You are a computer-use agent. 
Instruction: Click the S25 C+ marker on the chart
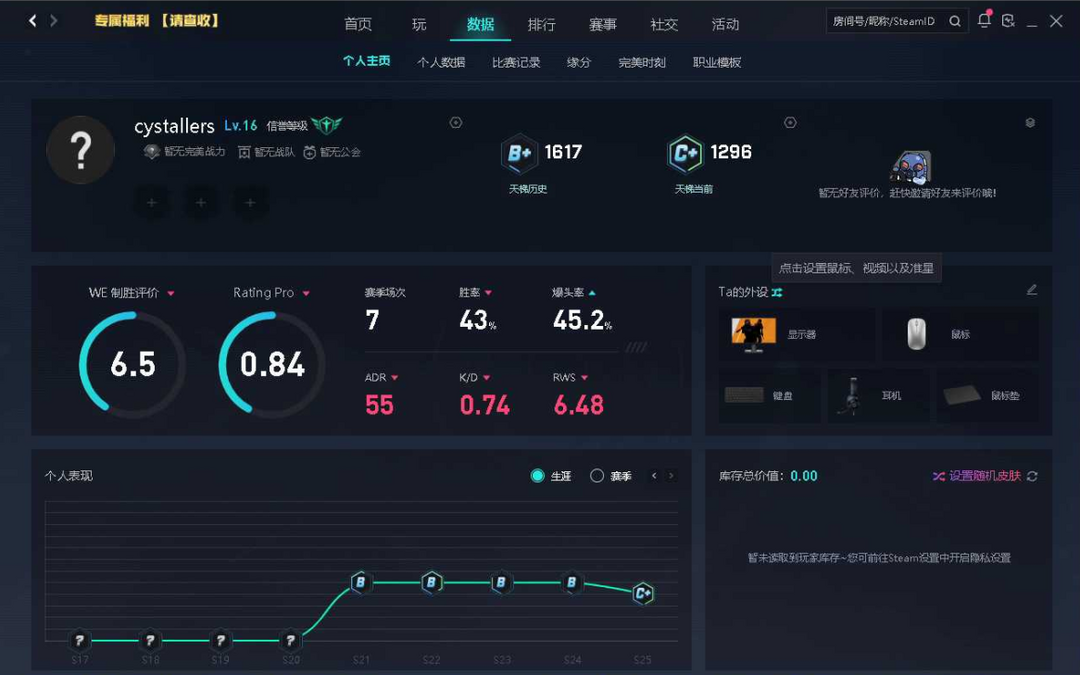[x=643, y=593]
